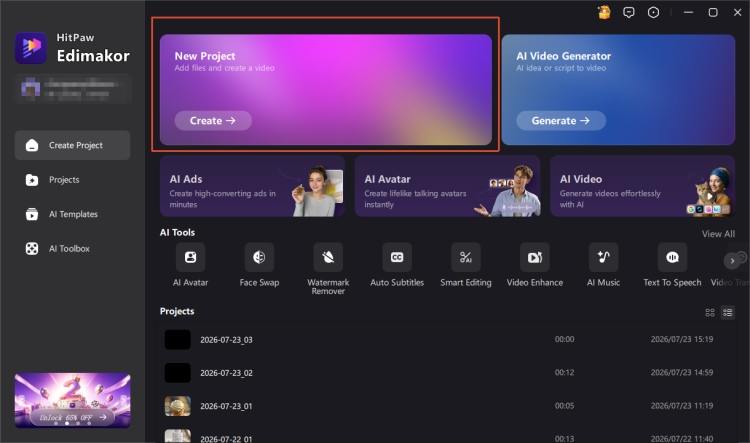Click the Projects folder icon

[x=32, y=180]
